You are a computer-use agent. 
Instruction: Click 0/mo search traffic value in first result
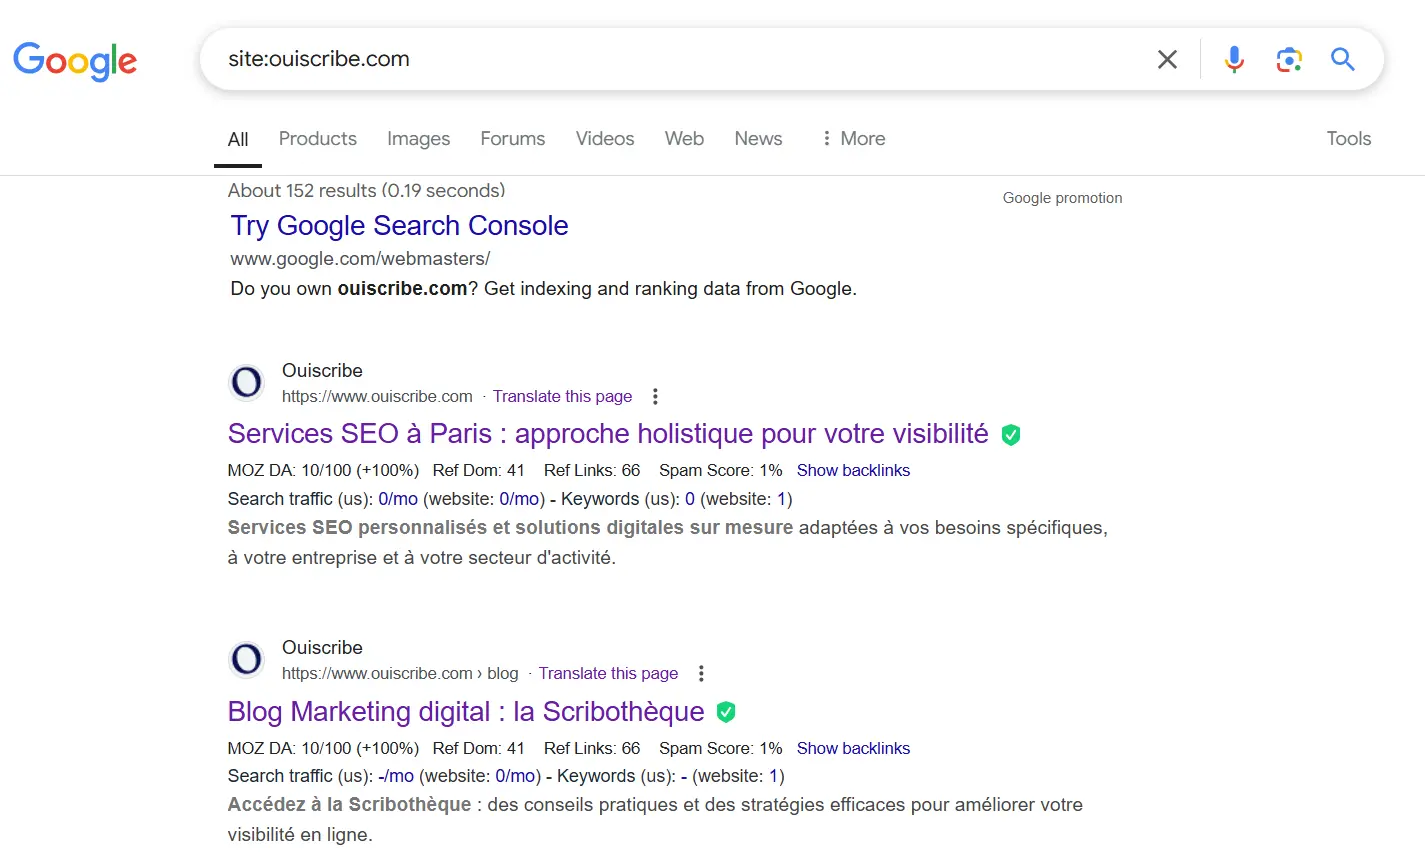tap(398, 499)
